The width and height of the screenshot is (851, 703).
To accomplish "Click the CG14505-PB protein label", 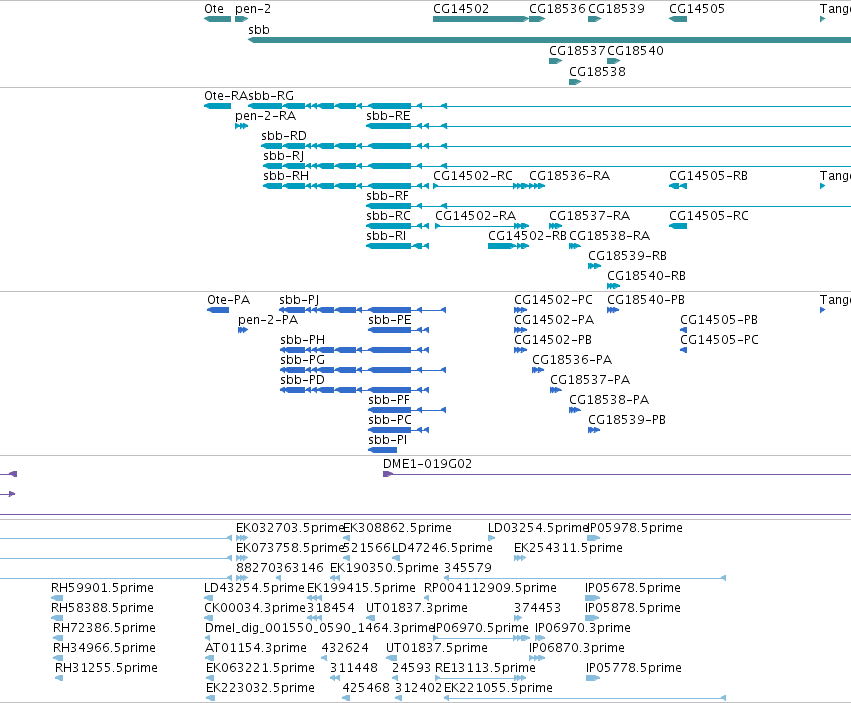I will pyautogui.click(x=719, y=320).
